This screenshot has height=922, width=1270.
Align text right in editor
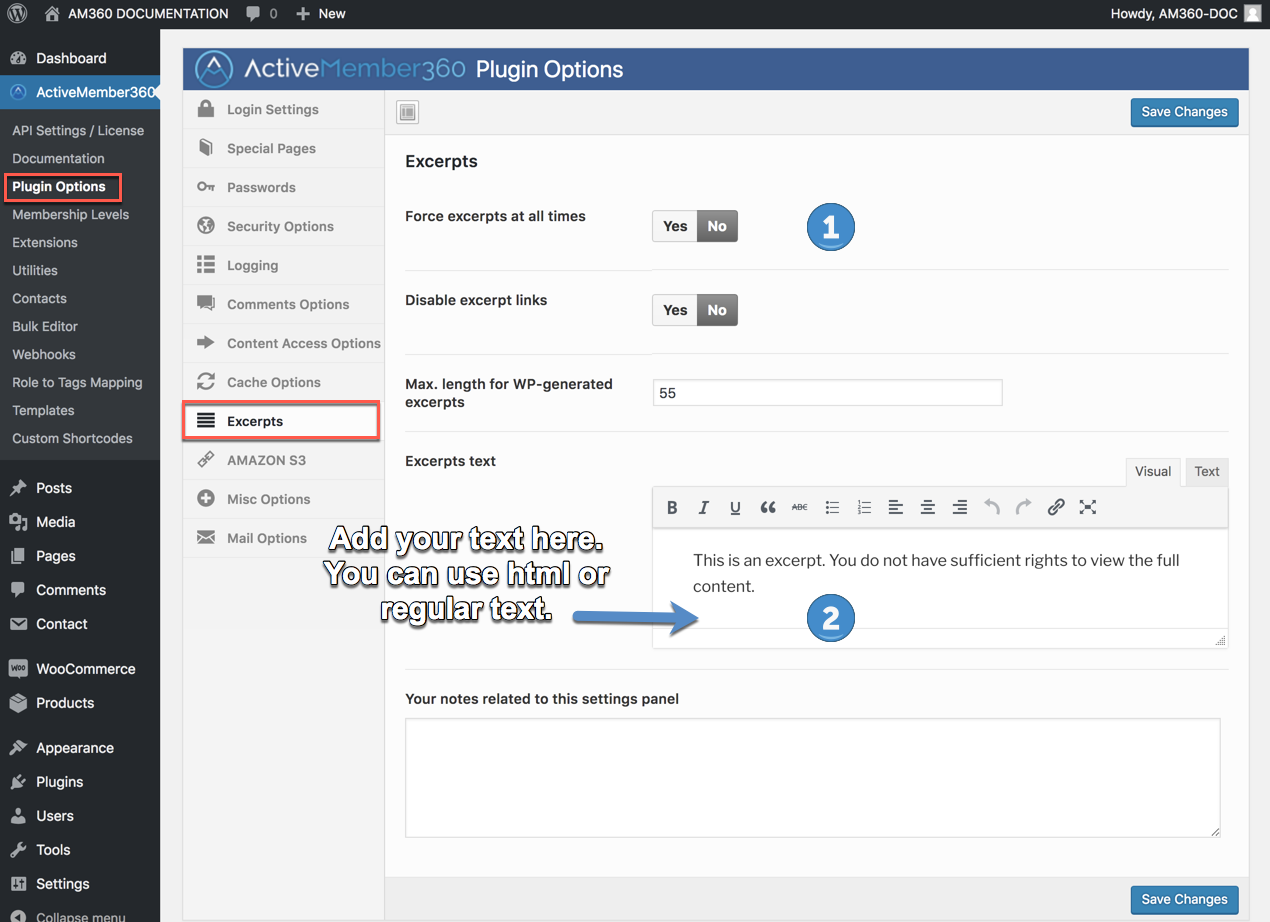pyautogui.click(x=960, y=508)
